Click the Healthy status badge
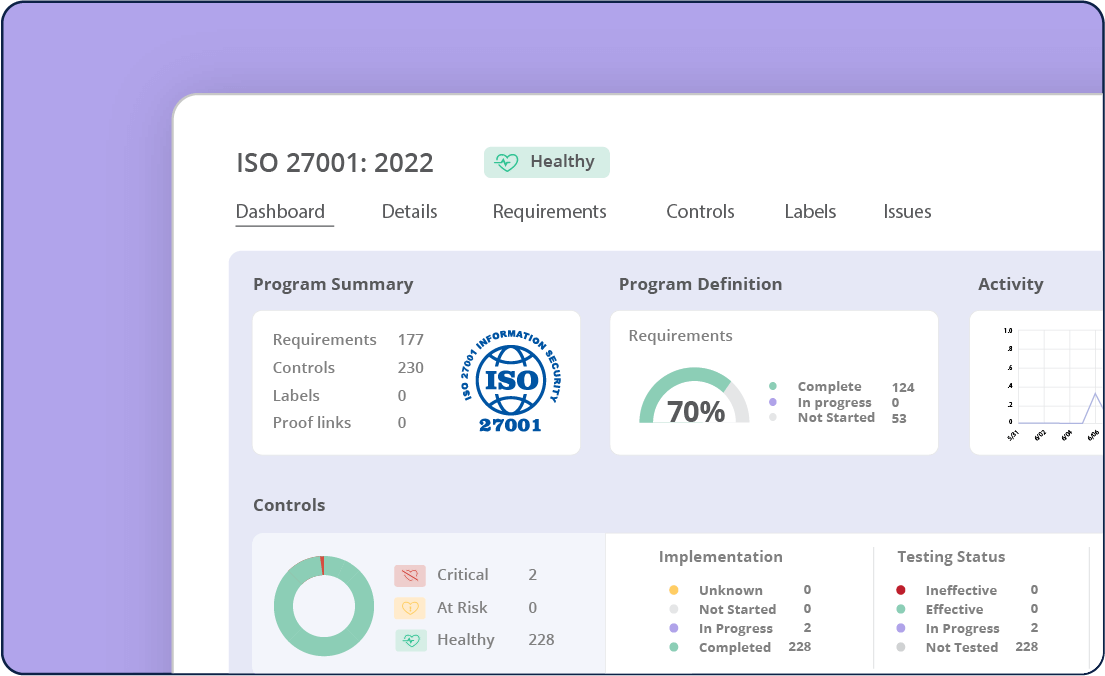Viewport: 1105px width, 676px height. [x=547, y=162]
